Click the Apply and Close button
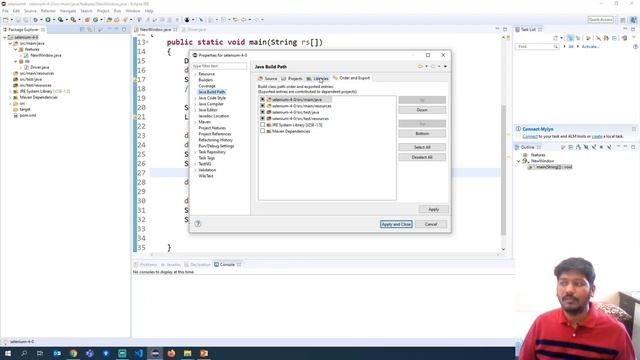Image resolution: width=640 pixels, height=360 pixels. tap(396, 224)
